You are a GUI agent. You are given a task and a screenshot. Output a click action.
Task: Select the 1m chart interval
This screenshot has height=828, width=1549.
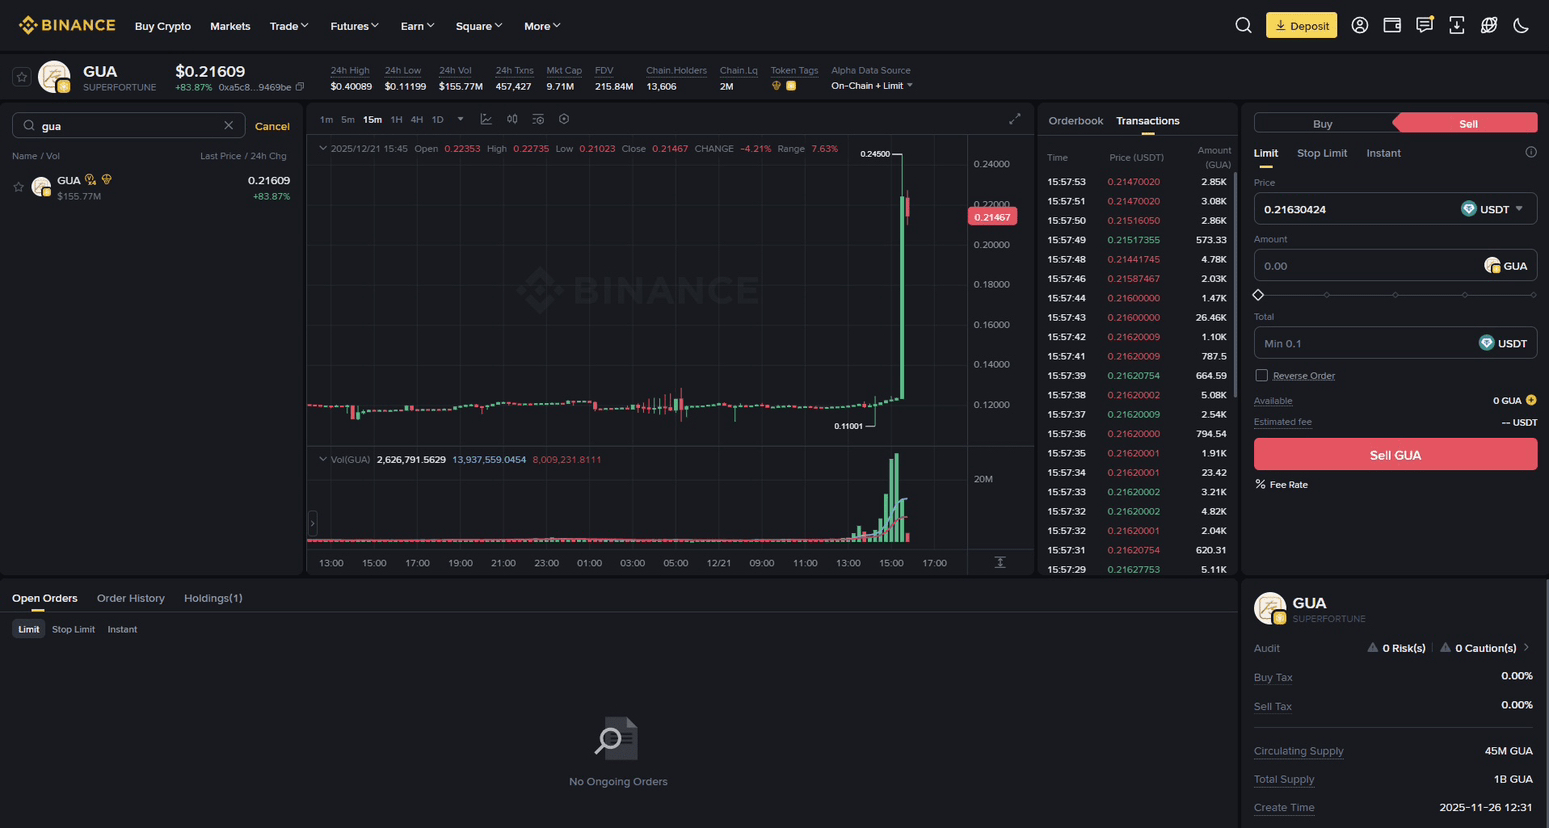click(326, 120)
